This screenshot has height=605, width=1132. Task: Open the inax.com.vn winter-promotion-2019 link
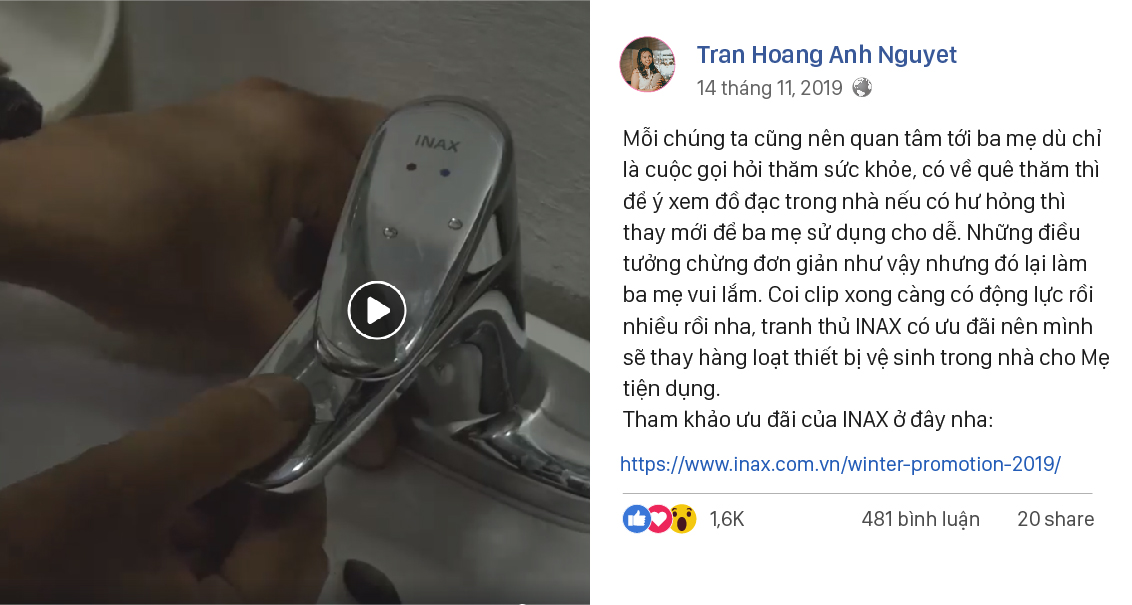point(840,463)
